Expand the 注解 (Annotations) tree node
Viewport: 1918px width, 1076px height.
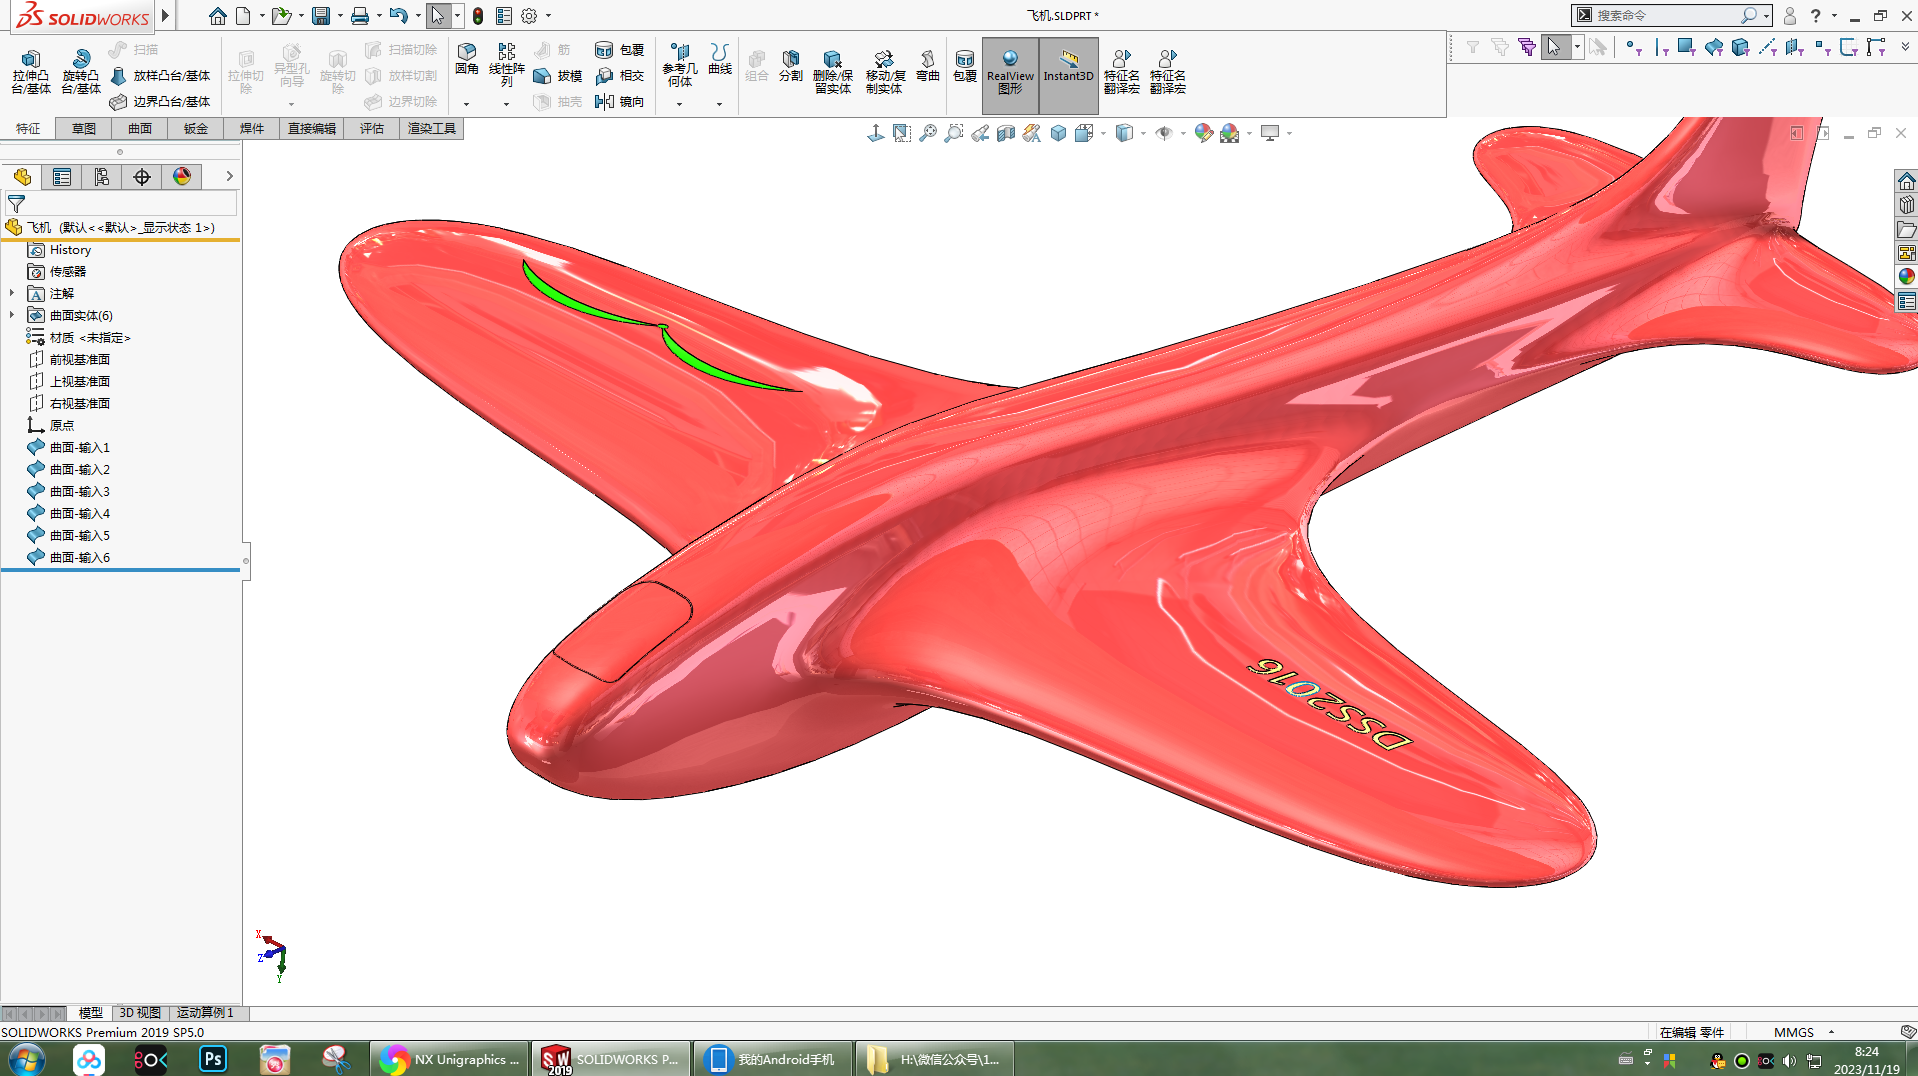[x=12, y=293]
